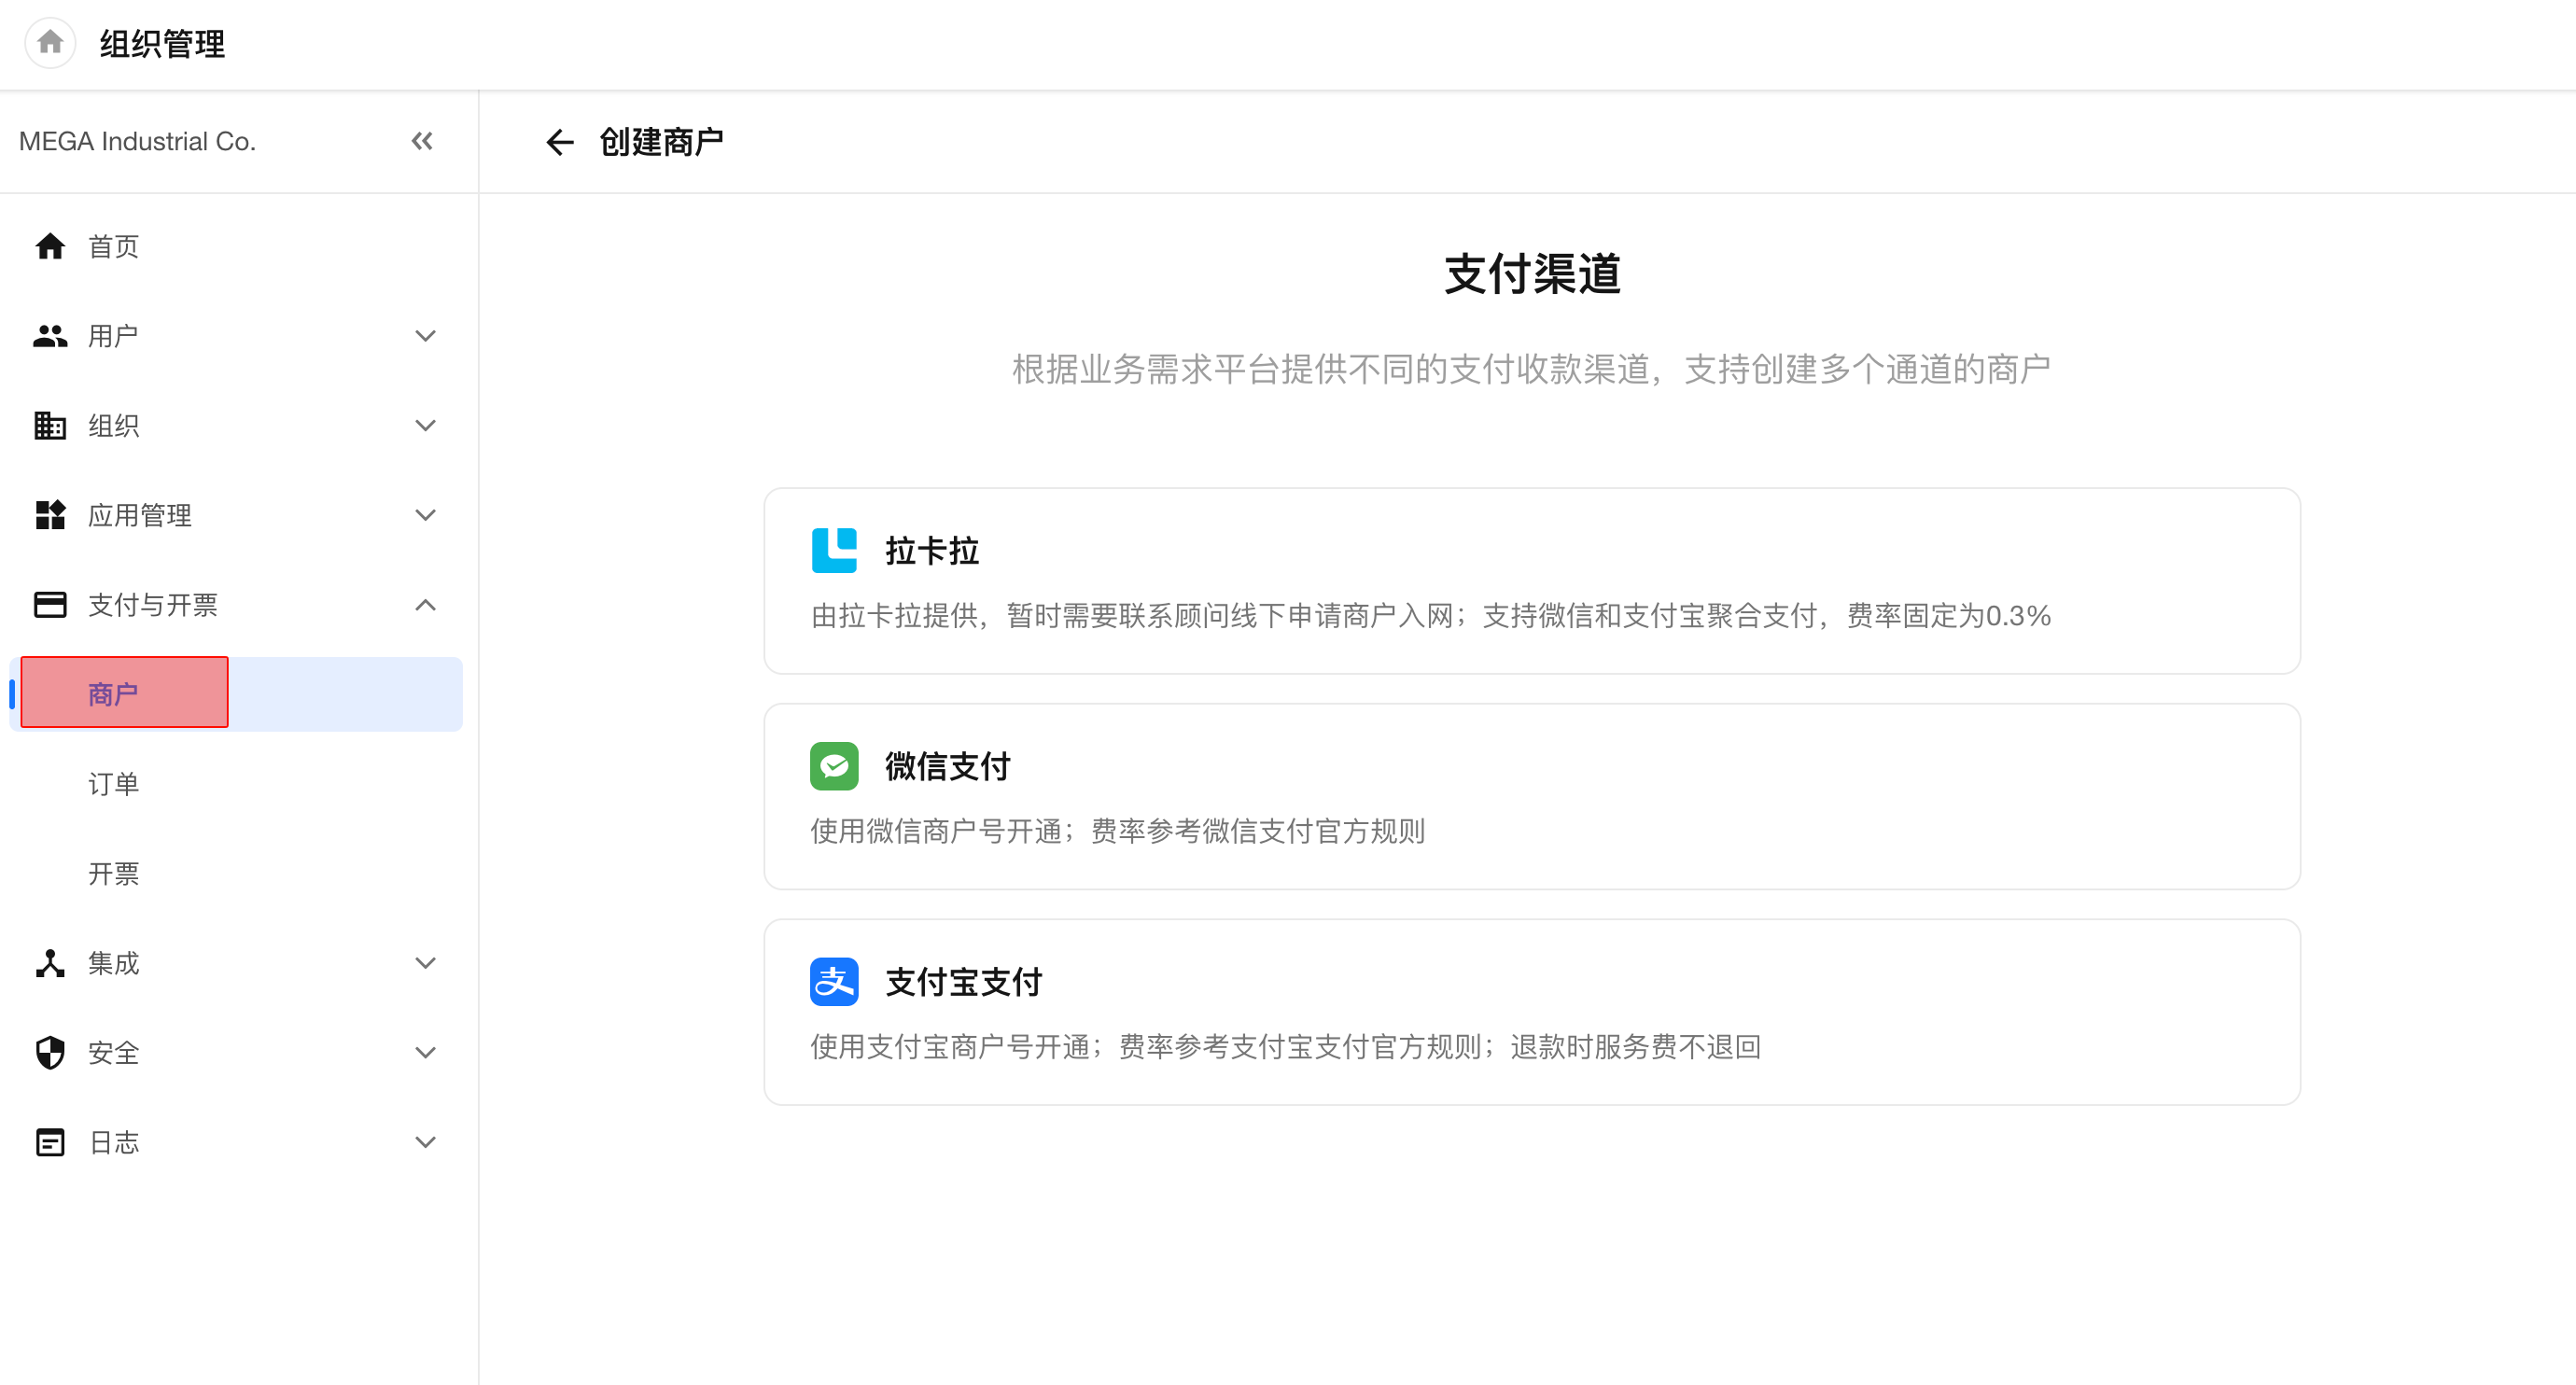
Task: Choose the 拉卡拉 payment channel card
Action: tap(1532, 581)
